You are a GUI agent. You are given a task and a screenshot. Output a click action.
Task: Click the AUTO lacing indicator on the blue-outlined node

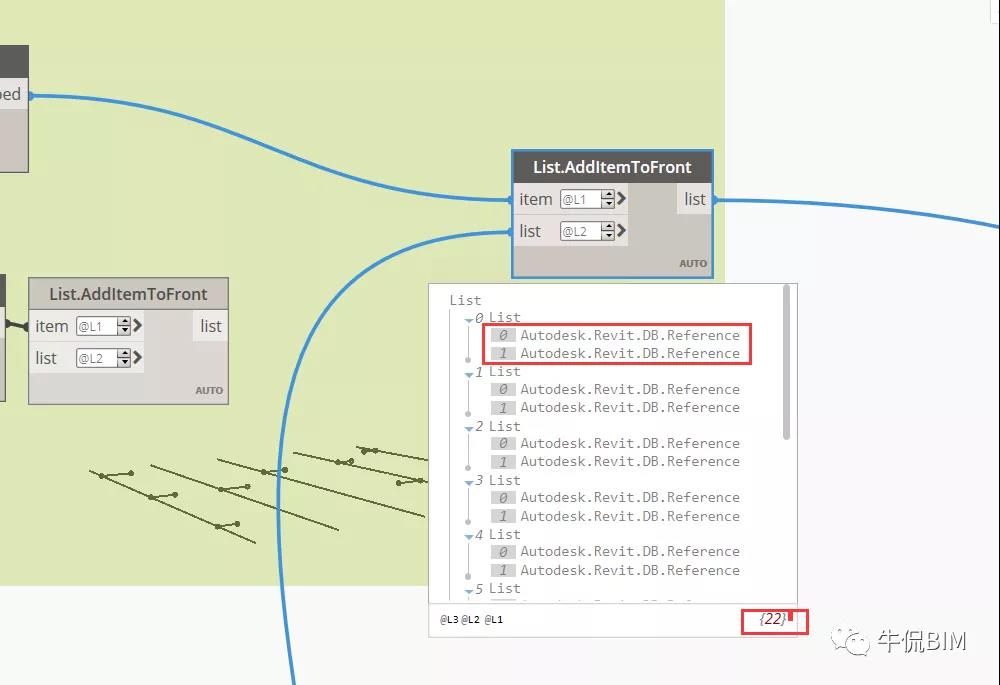tap(693, 264)
